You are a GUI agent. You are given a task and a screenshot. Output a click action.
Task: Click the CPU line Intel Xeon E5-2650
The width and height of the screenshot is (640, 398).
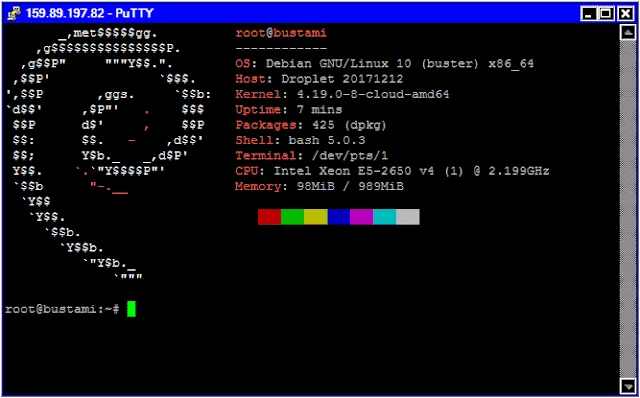point(392,171)
